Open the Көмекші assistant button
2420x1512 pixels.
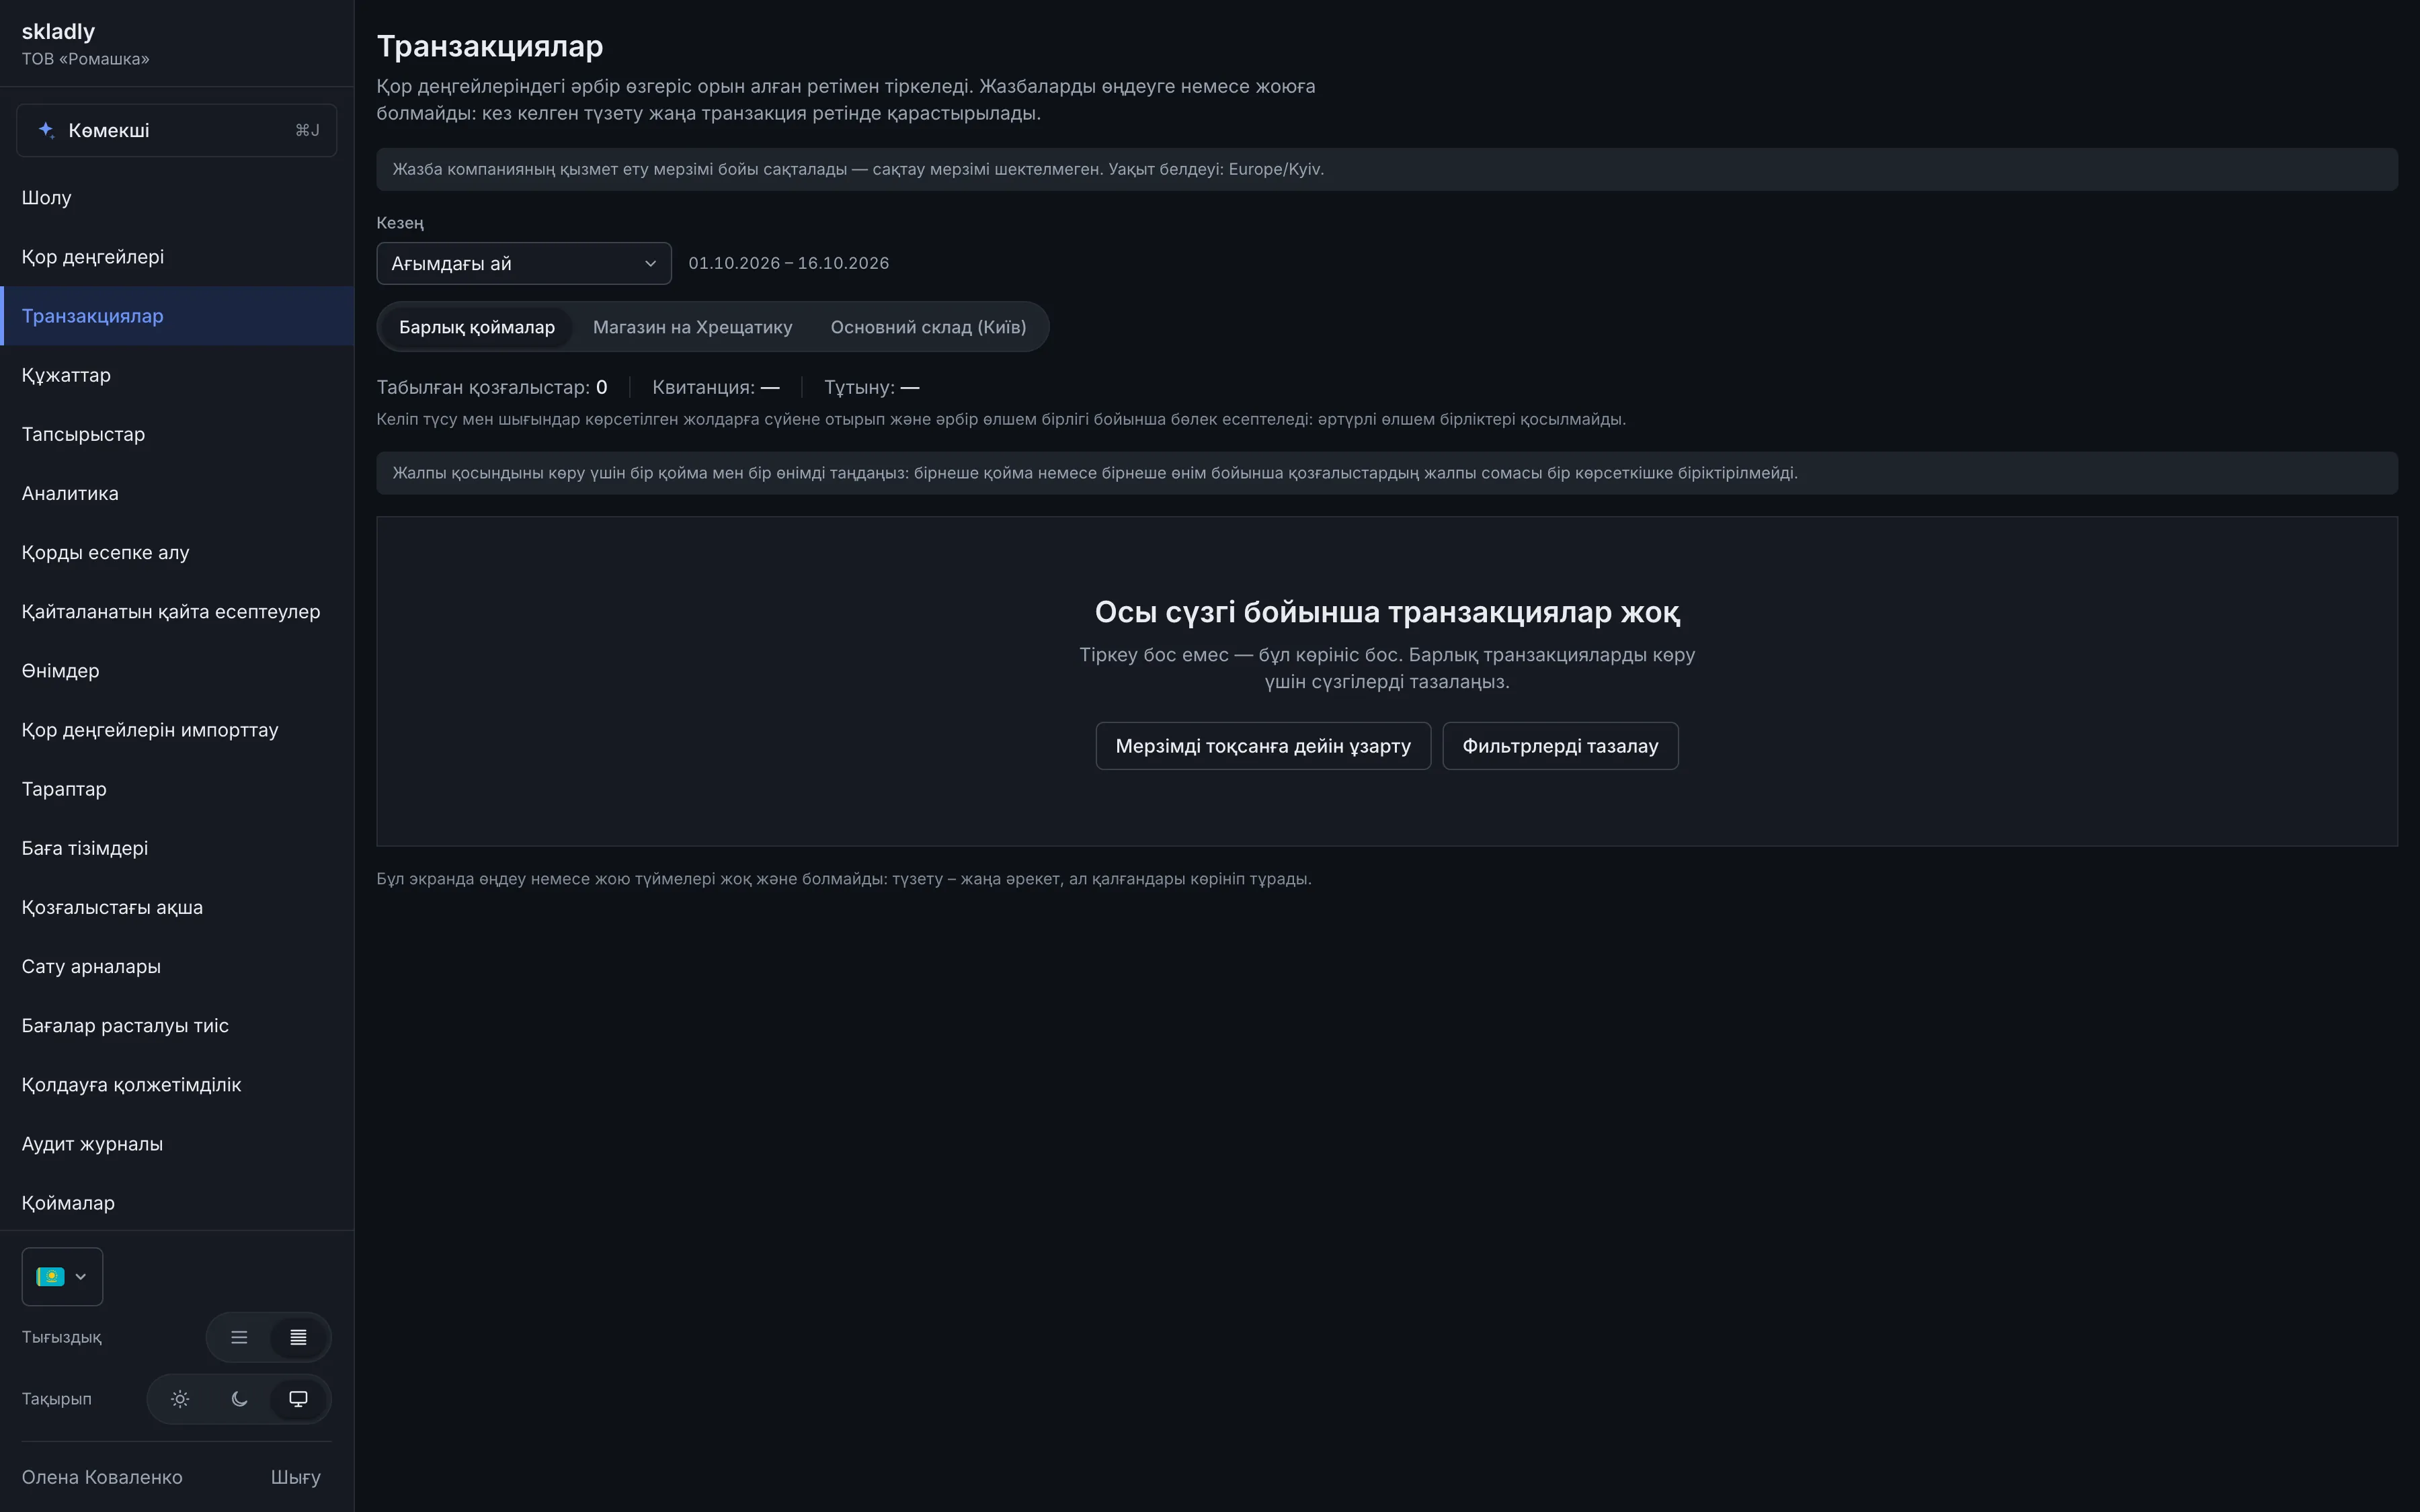click(x=177, y=130)
